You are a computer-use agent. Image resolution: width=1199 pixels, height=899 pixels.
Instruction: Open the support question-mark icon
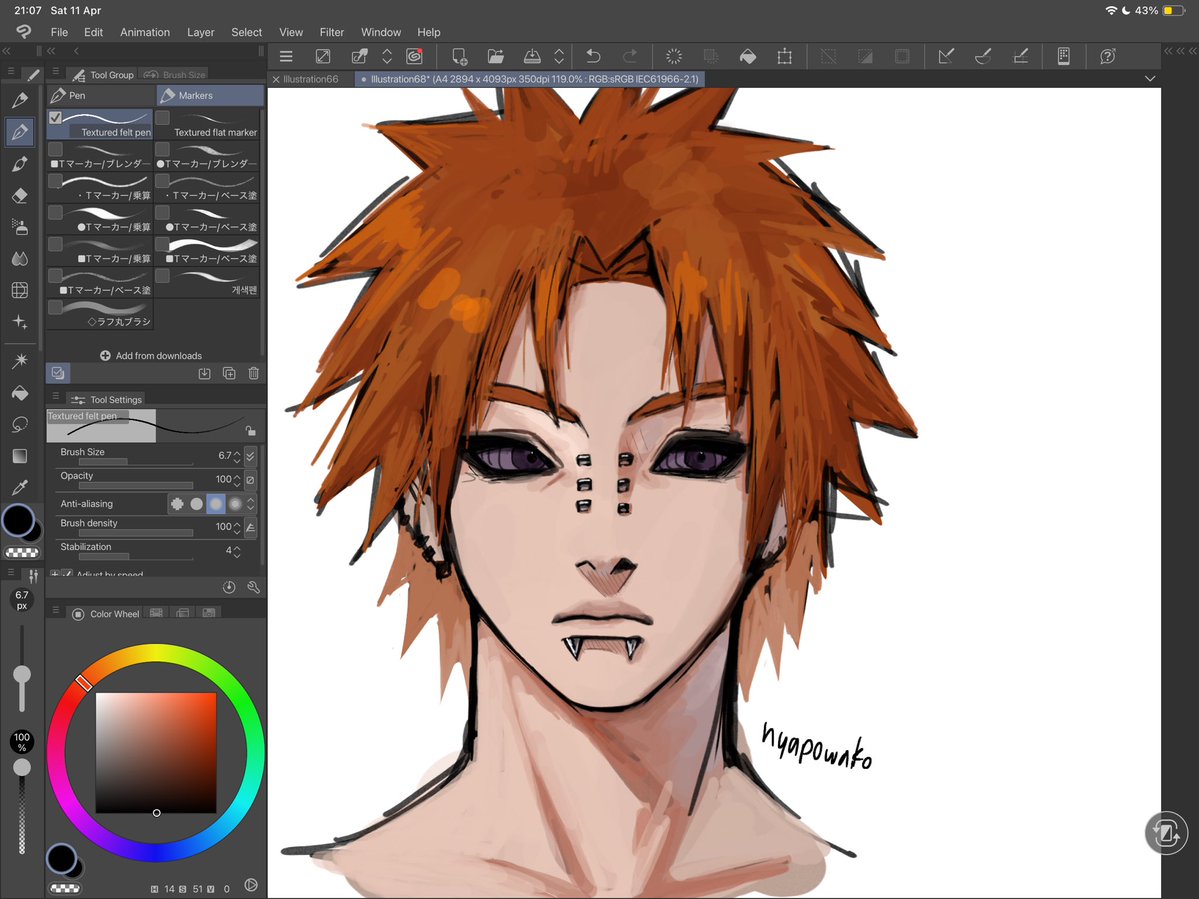pos(1107,56)
